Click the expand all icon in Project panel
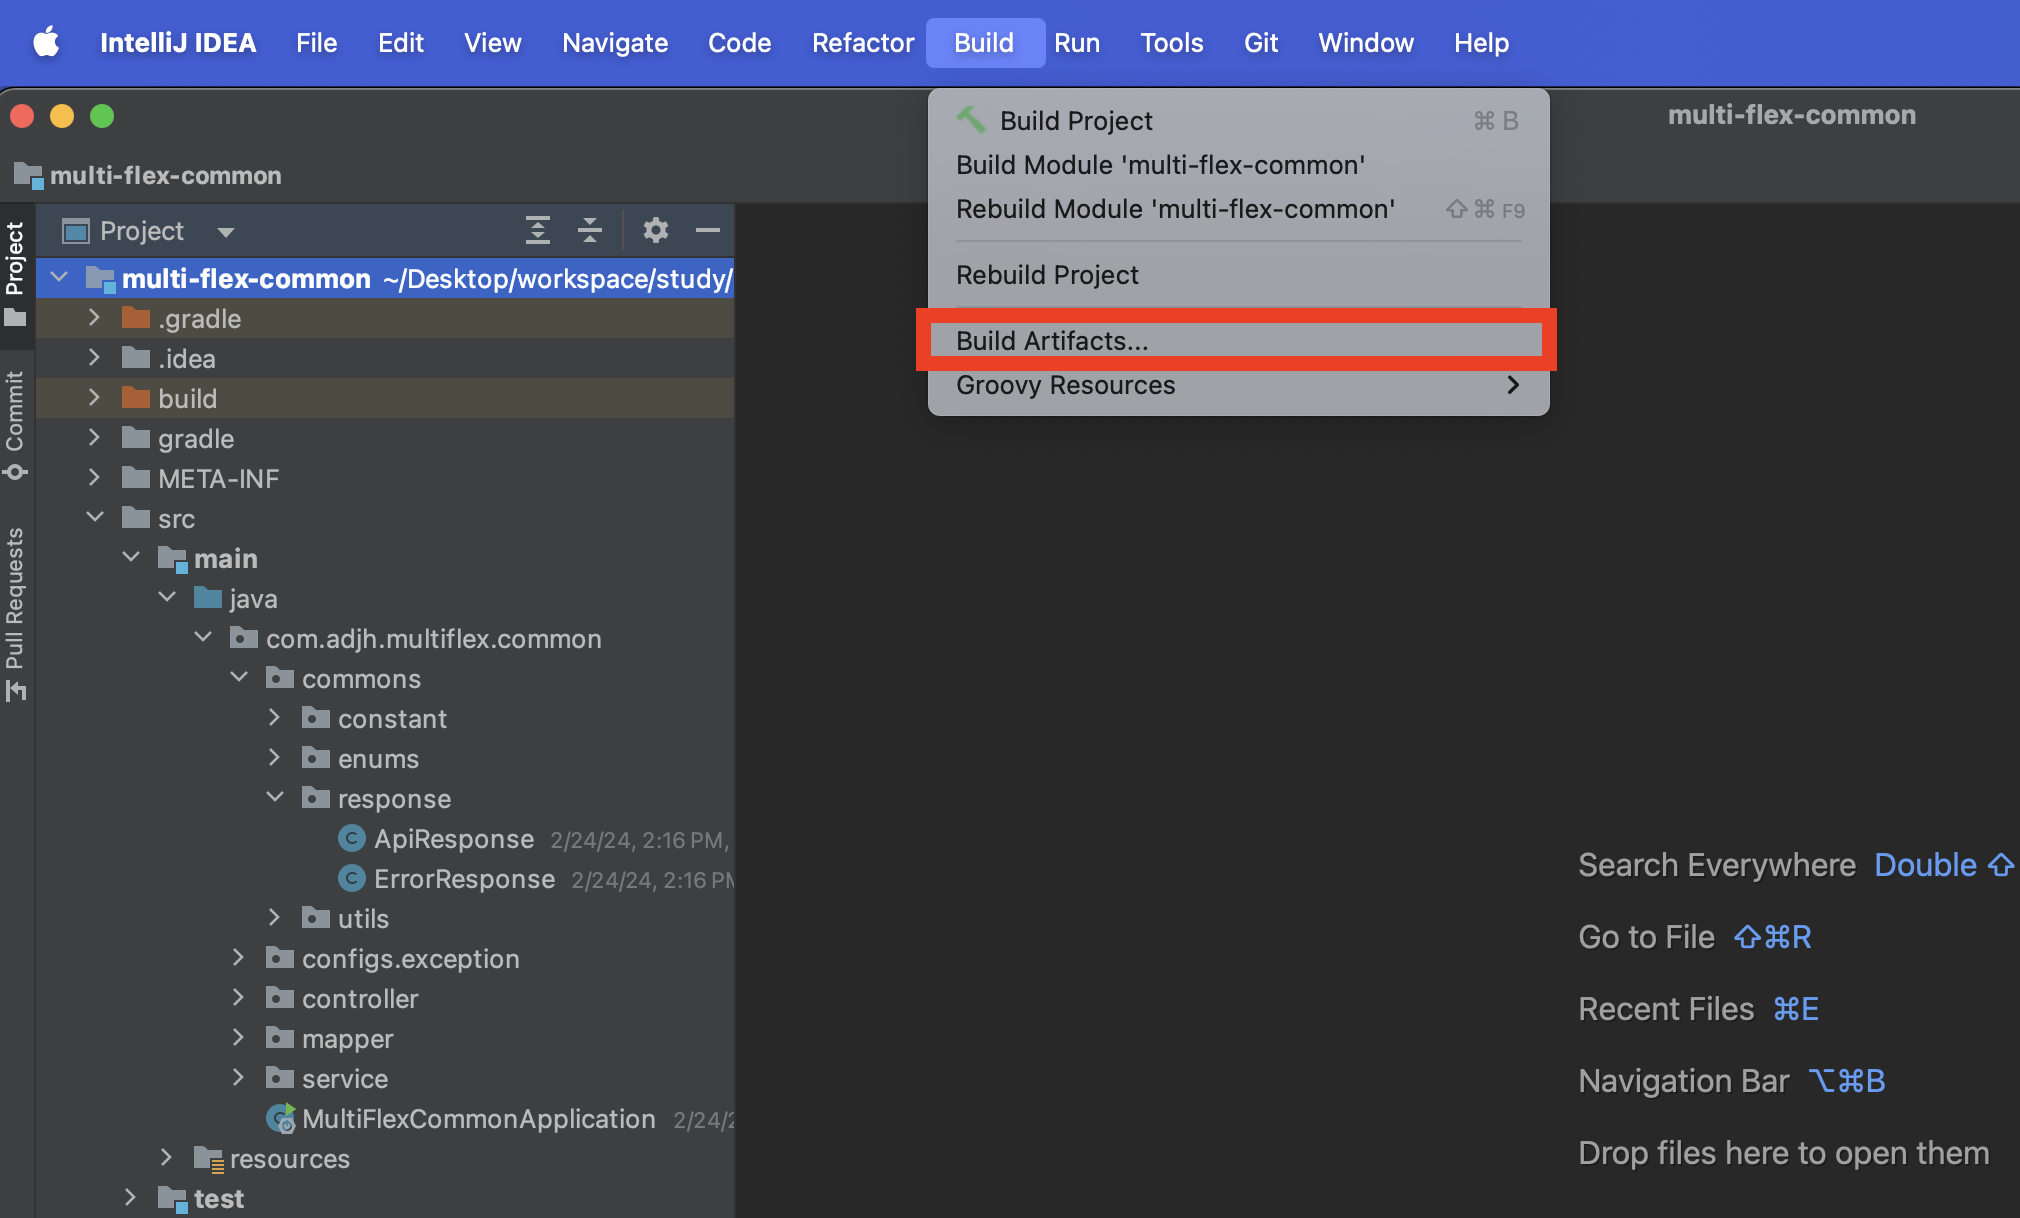2020x1218 pixels. [538, 231]
